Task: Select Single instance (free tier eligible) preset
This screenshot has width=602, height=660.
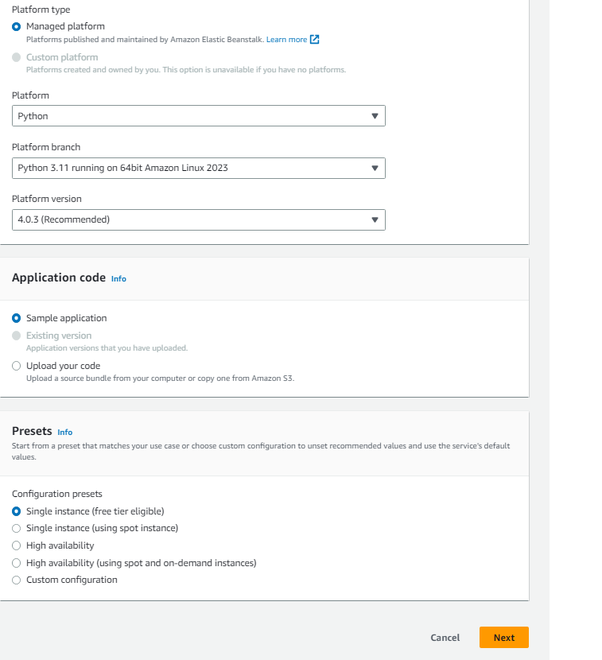Action: coord(16,511)
